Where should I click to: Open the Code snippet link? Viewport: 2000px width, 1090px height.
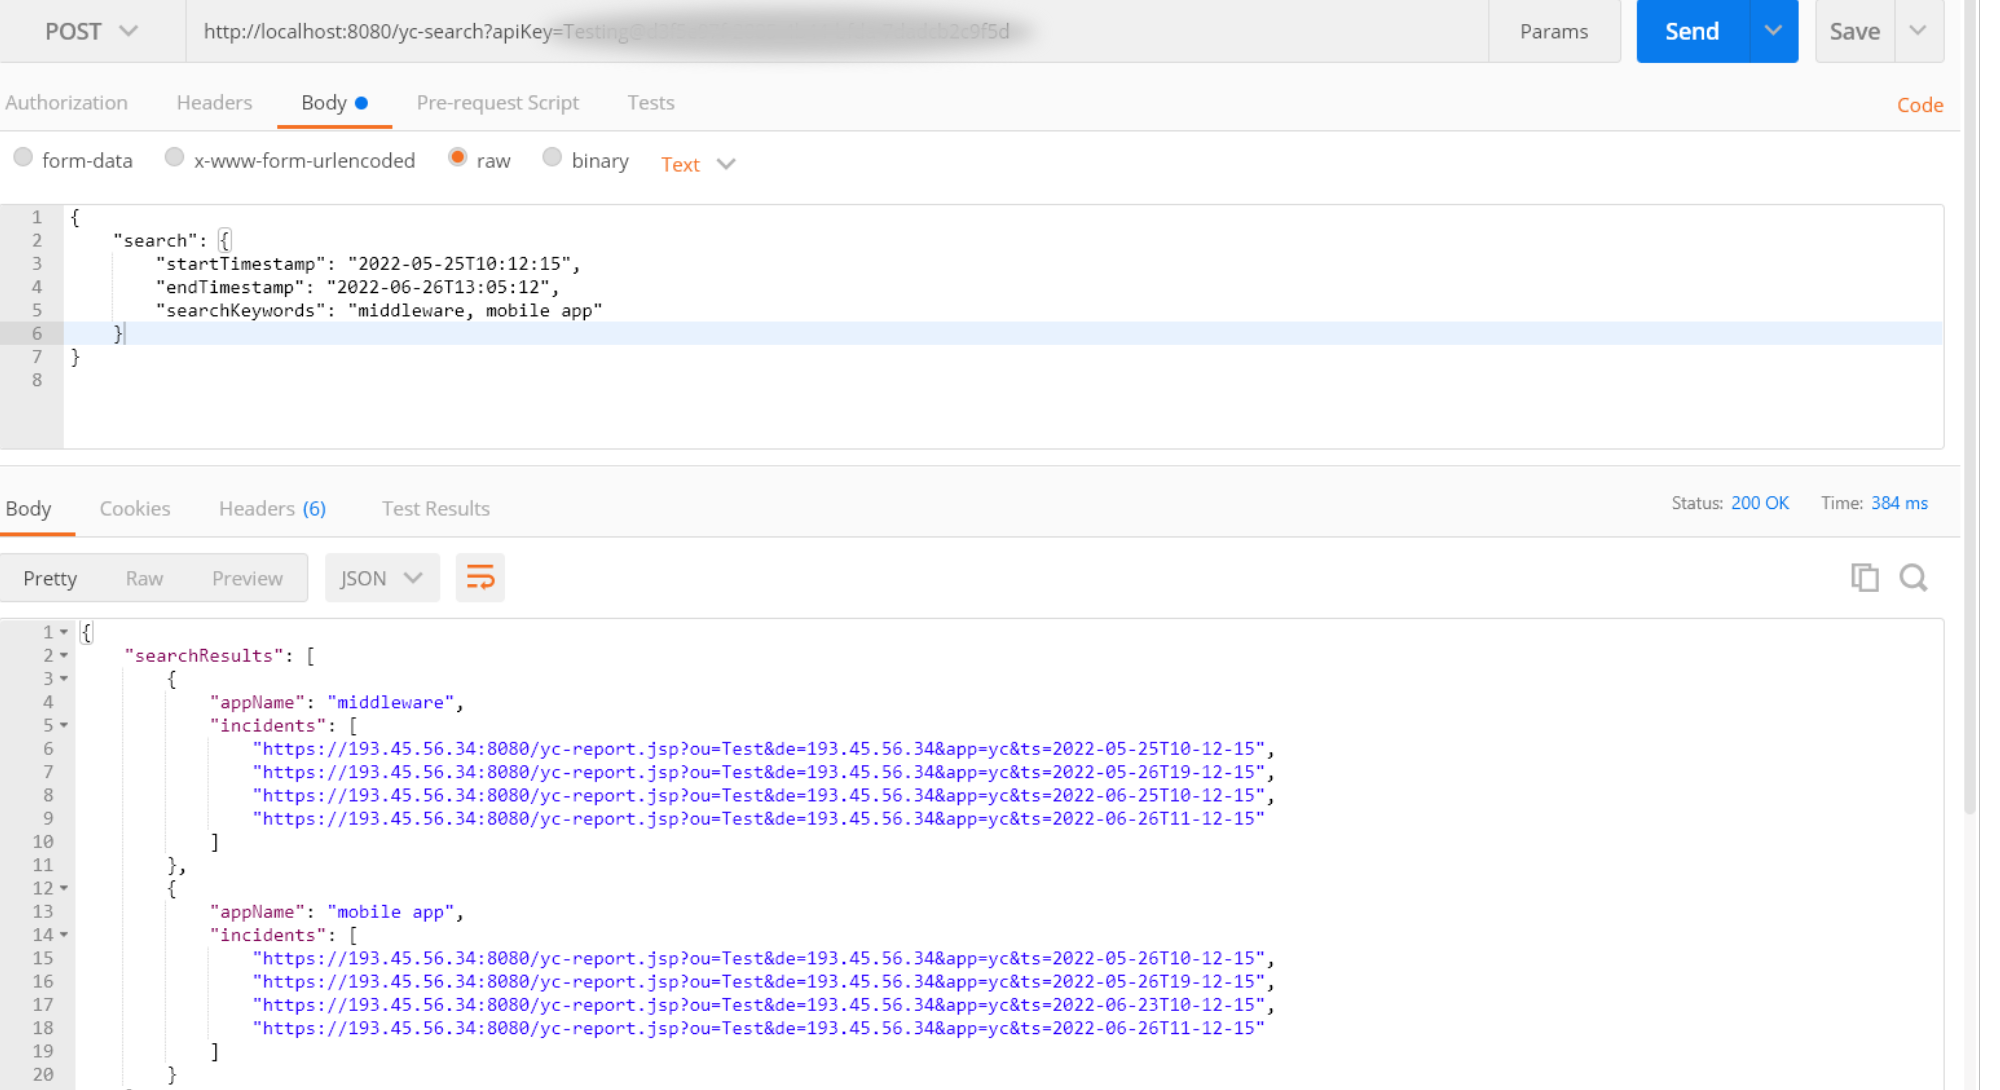point(1919,105)
